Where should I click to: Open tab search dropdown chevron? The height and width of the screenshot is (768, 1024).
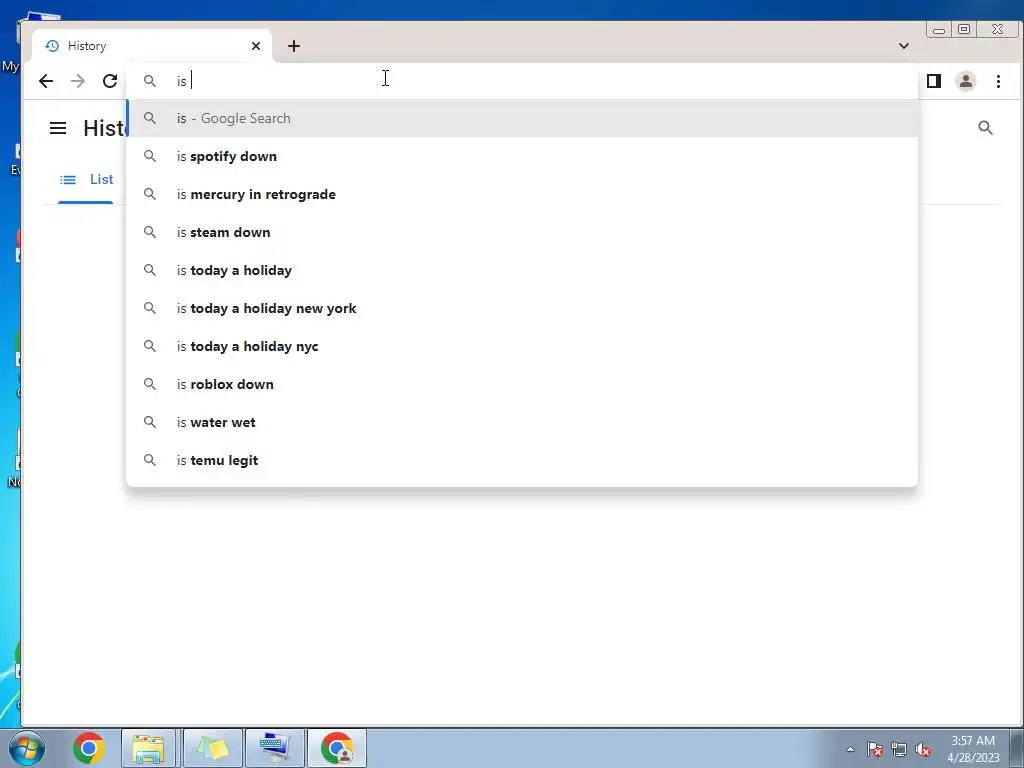[x=904, y=46]
